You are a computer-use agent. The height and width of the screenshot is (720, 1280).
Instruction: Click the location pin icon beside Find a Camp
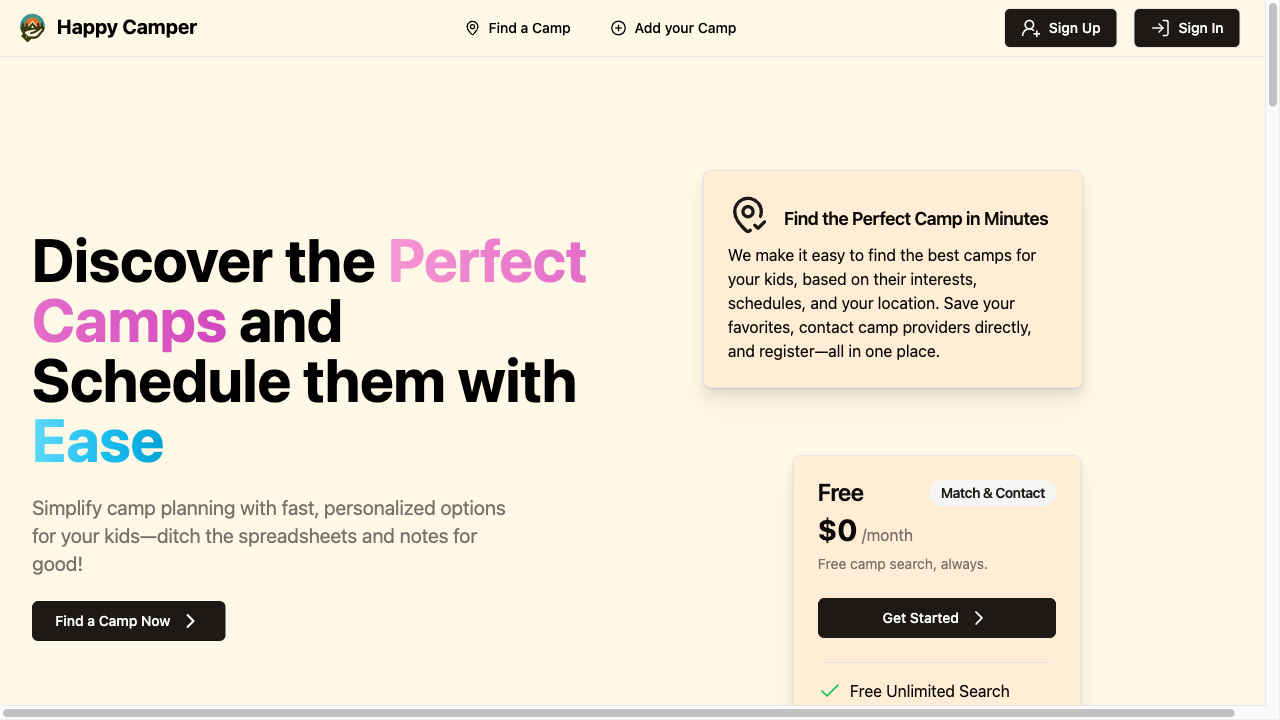point(472,28)
